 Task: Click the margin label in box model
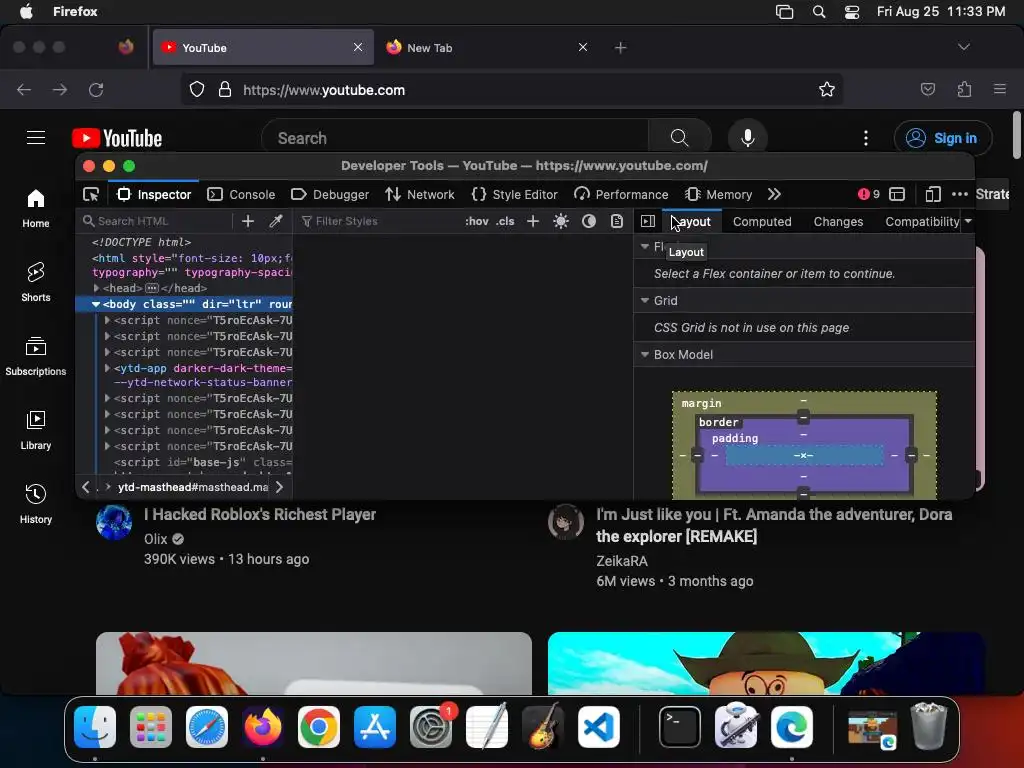(701, 404)
